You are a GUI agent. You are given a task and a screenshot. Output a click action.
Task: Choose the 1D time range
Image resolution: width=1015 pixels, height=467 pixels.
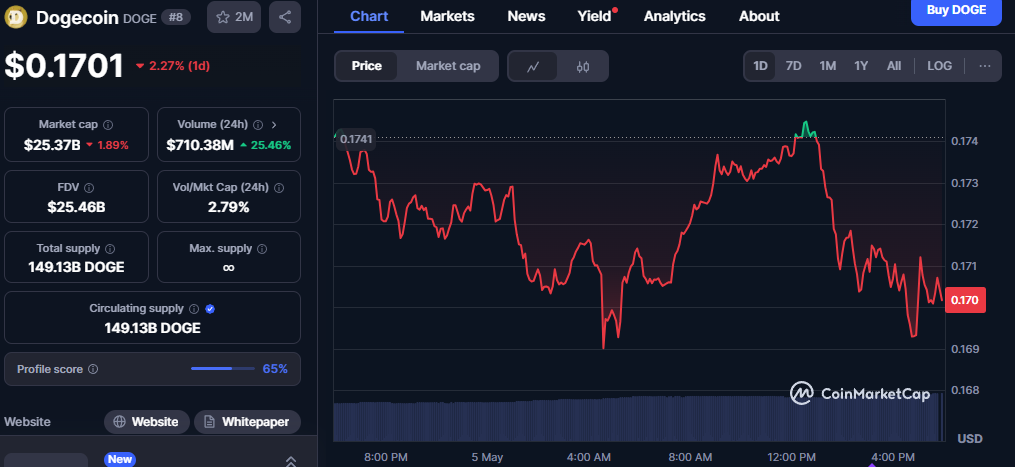click(x=760, y=65)
